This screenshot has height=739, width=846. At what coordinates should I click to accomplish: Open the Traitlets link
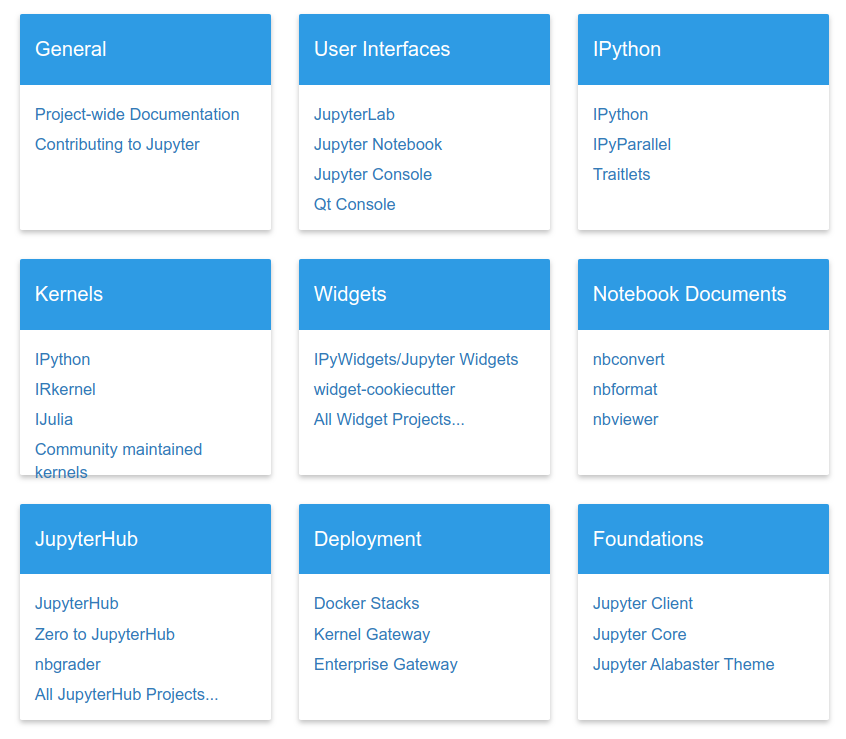[x=622, y=175]
